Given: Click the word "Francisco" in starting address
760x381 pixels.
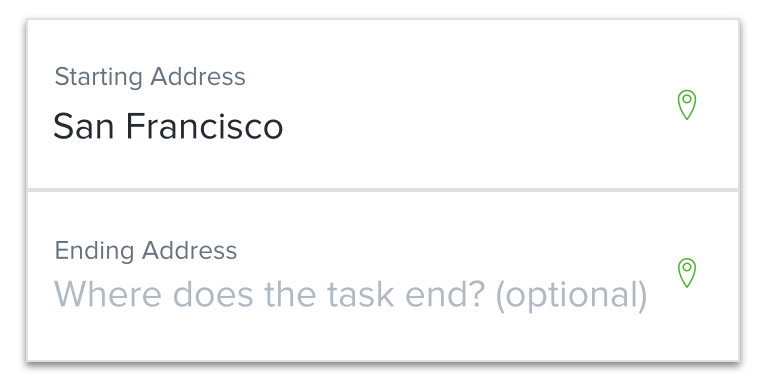Looking at the screenshot, I should click(x=205, y=126).
